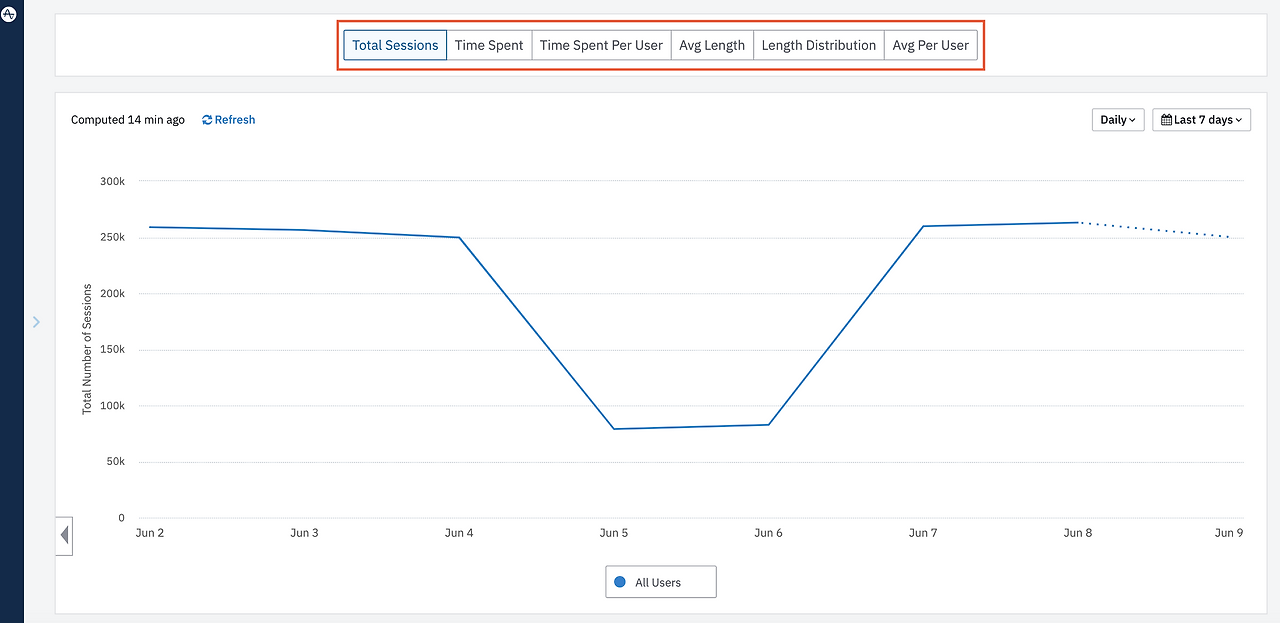
Task: Switch to Time Spent Per User tab
Action: tap(601, 45)
